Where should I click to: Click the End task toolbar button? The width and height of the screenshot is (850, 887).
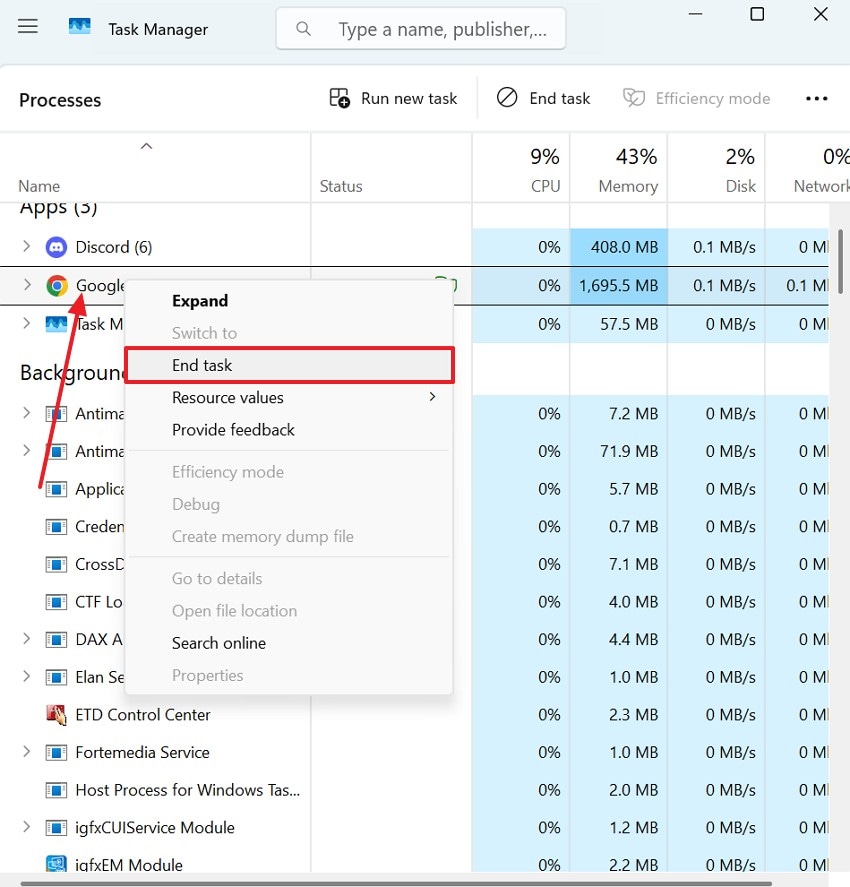(543, 98)
